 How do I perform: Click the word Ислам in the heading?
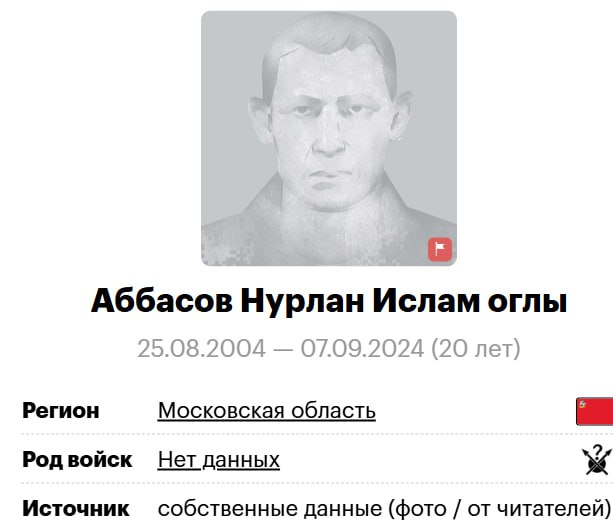point(426,301)
